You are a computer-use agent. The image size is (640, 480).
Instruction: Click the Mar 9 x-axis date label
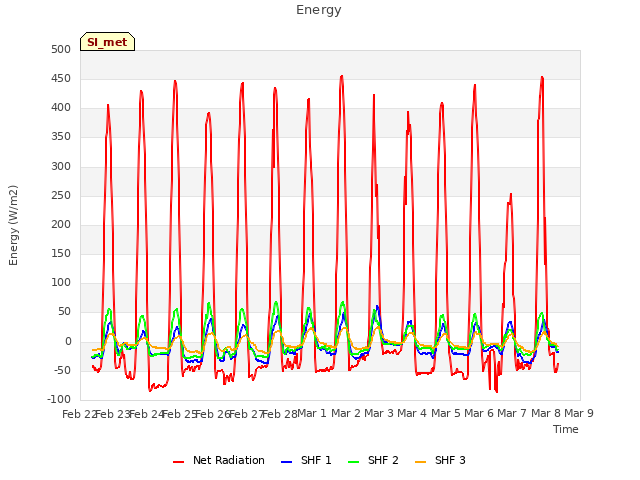[579, 413]
